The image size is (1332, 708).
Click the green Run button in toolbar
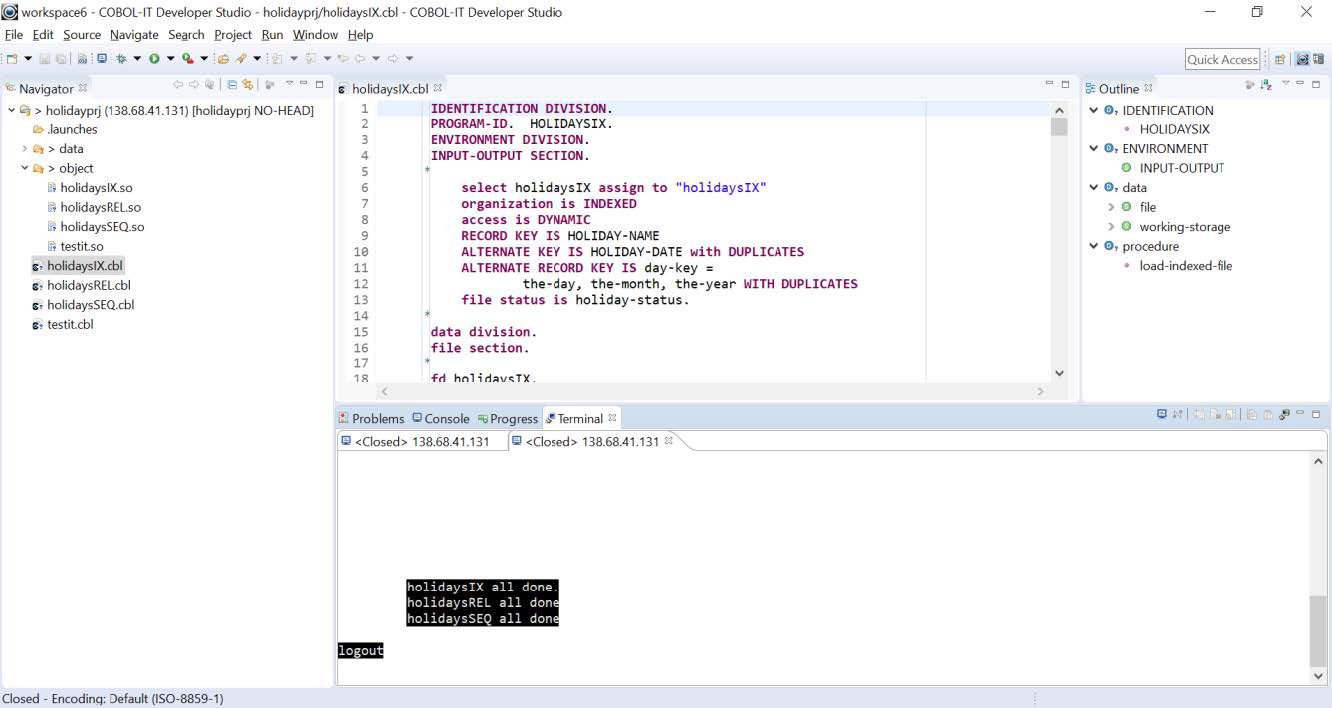coord(154,59)
